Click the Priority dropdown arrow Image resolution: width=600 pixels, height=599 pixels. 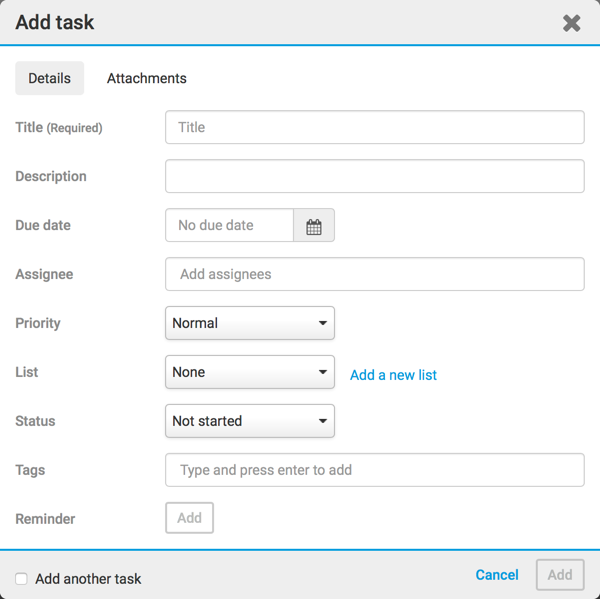pos(323,324)
